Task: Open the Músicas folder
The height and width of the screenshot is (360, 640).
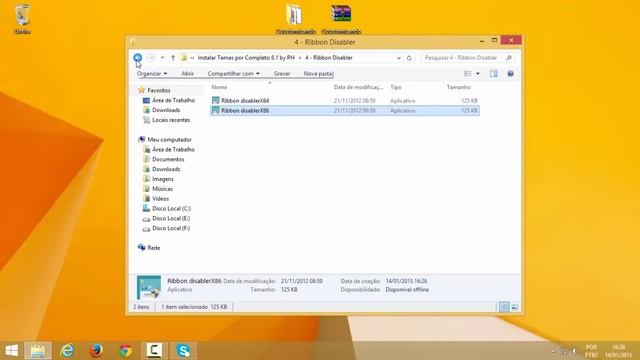Action: click(x=162, y=189)
